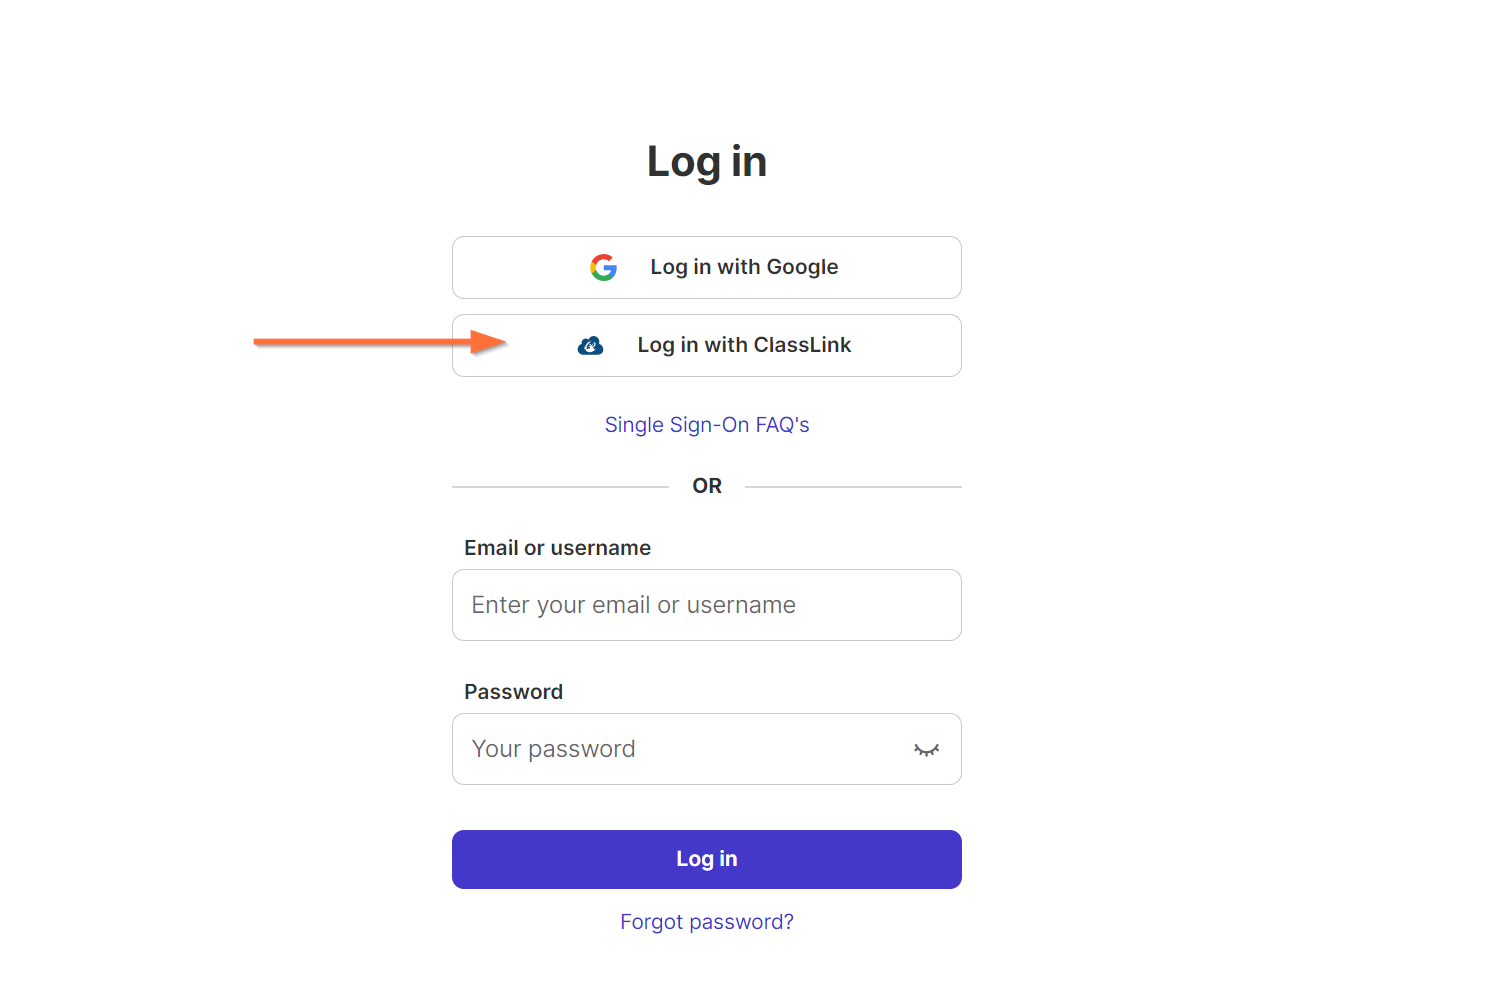The image size is (1486, 995).
Task: Click the ClassLink cloud icon
Action: tap(590, 346)
